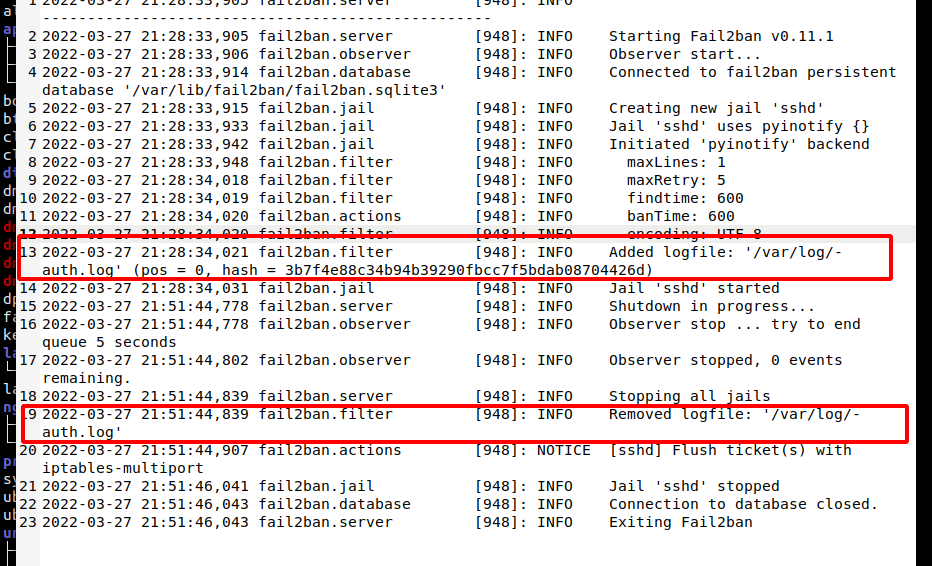This screenshot has height=566, width=932.
Task: Select "Jail 'sshd' started" message
Action: 694,288
